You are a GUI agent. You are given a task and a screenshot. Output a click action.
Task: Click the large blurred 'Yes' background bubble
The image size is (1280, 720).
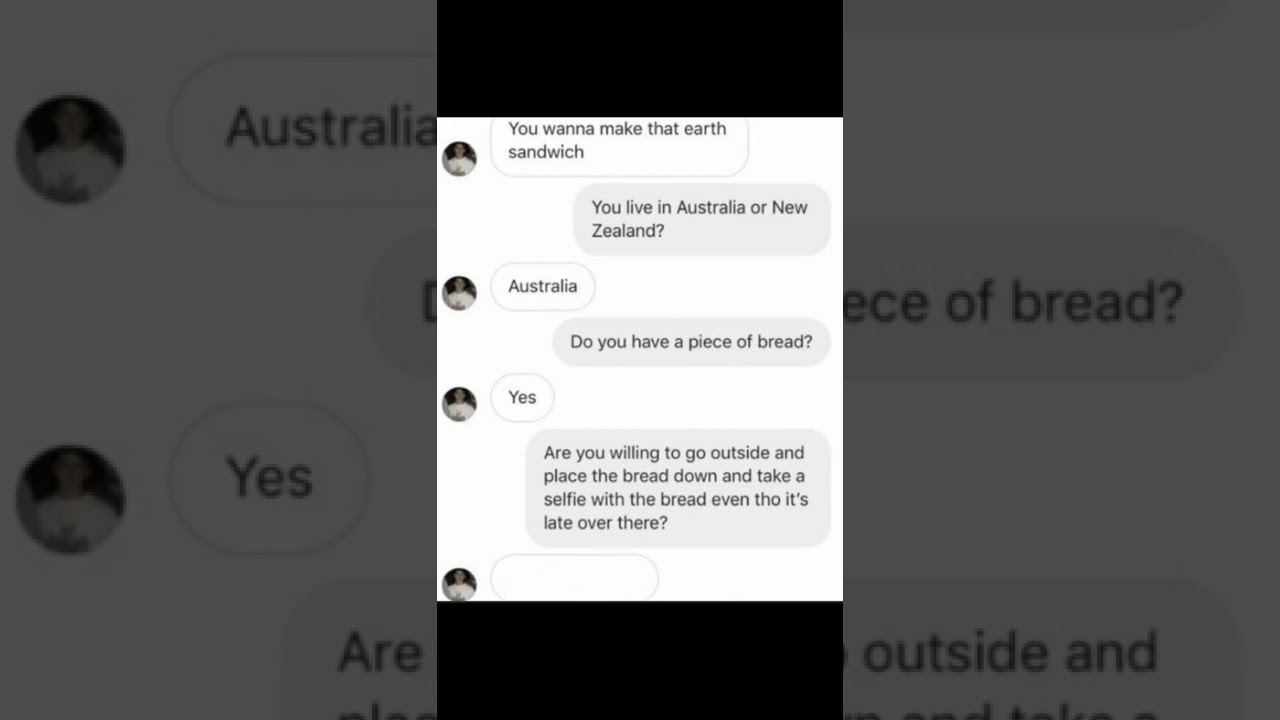[x=269, y=479]
